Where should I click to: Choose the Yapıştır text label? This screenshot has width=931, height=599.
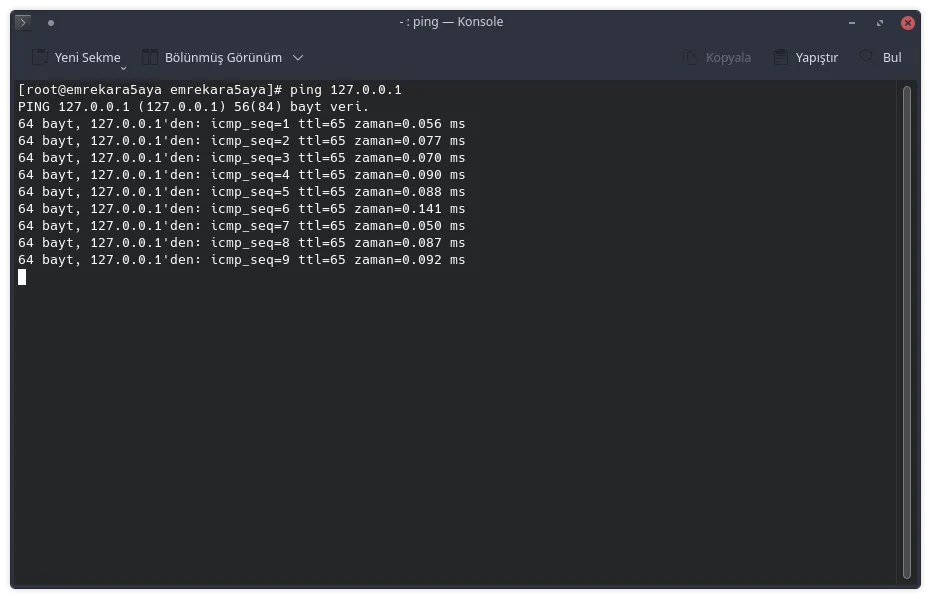tap(816, 58)
